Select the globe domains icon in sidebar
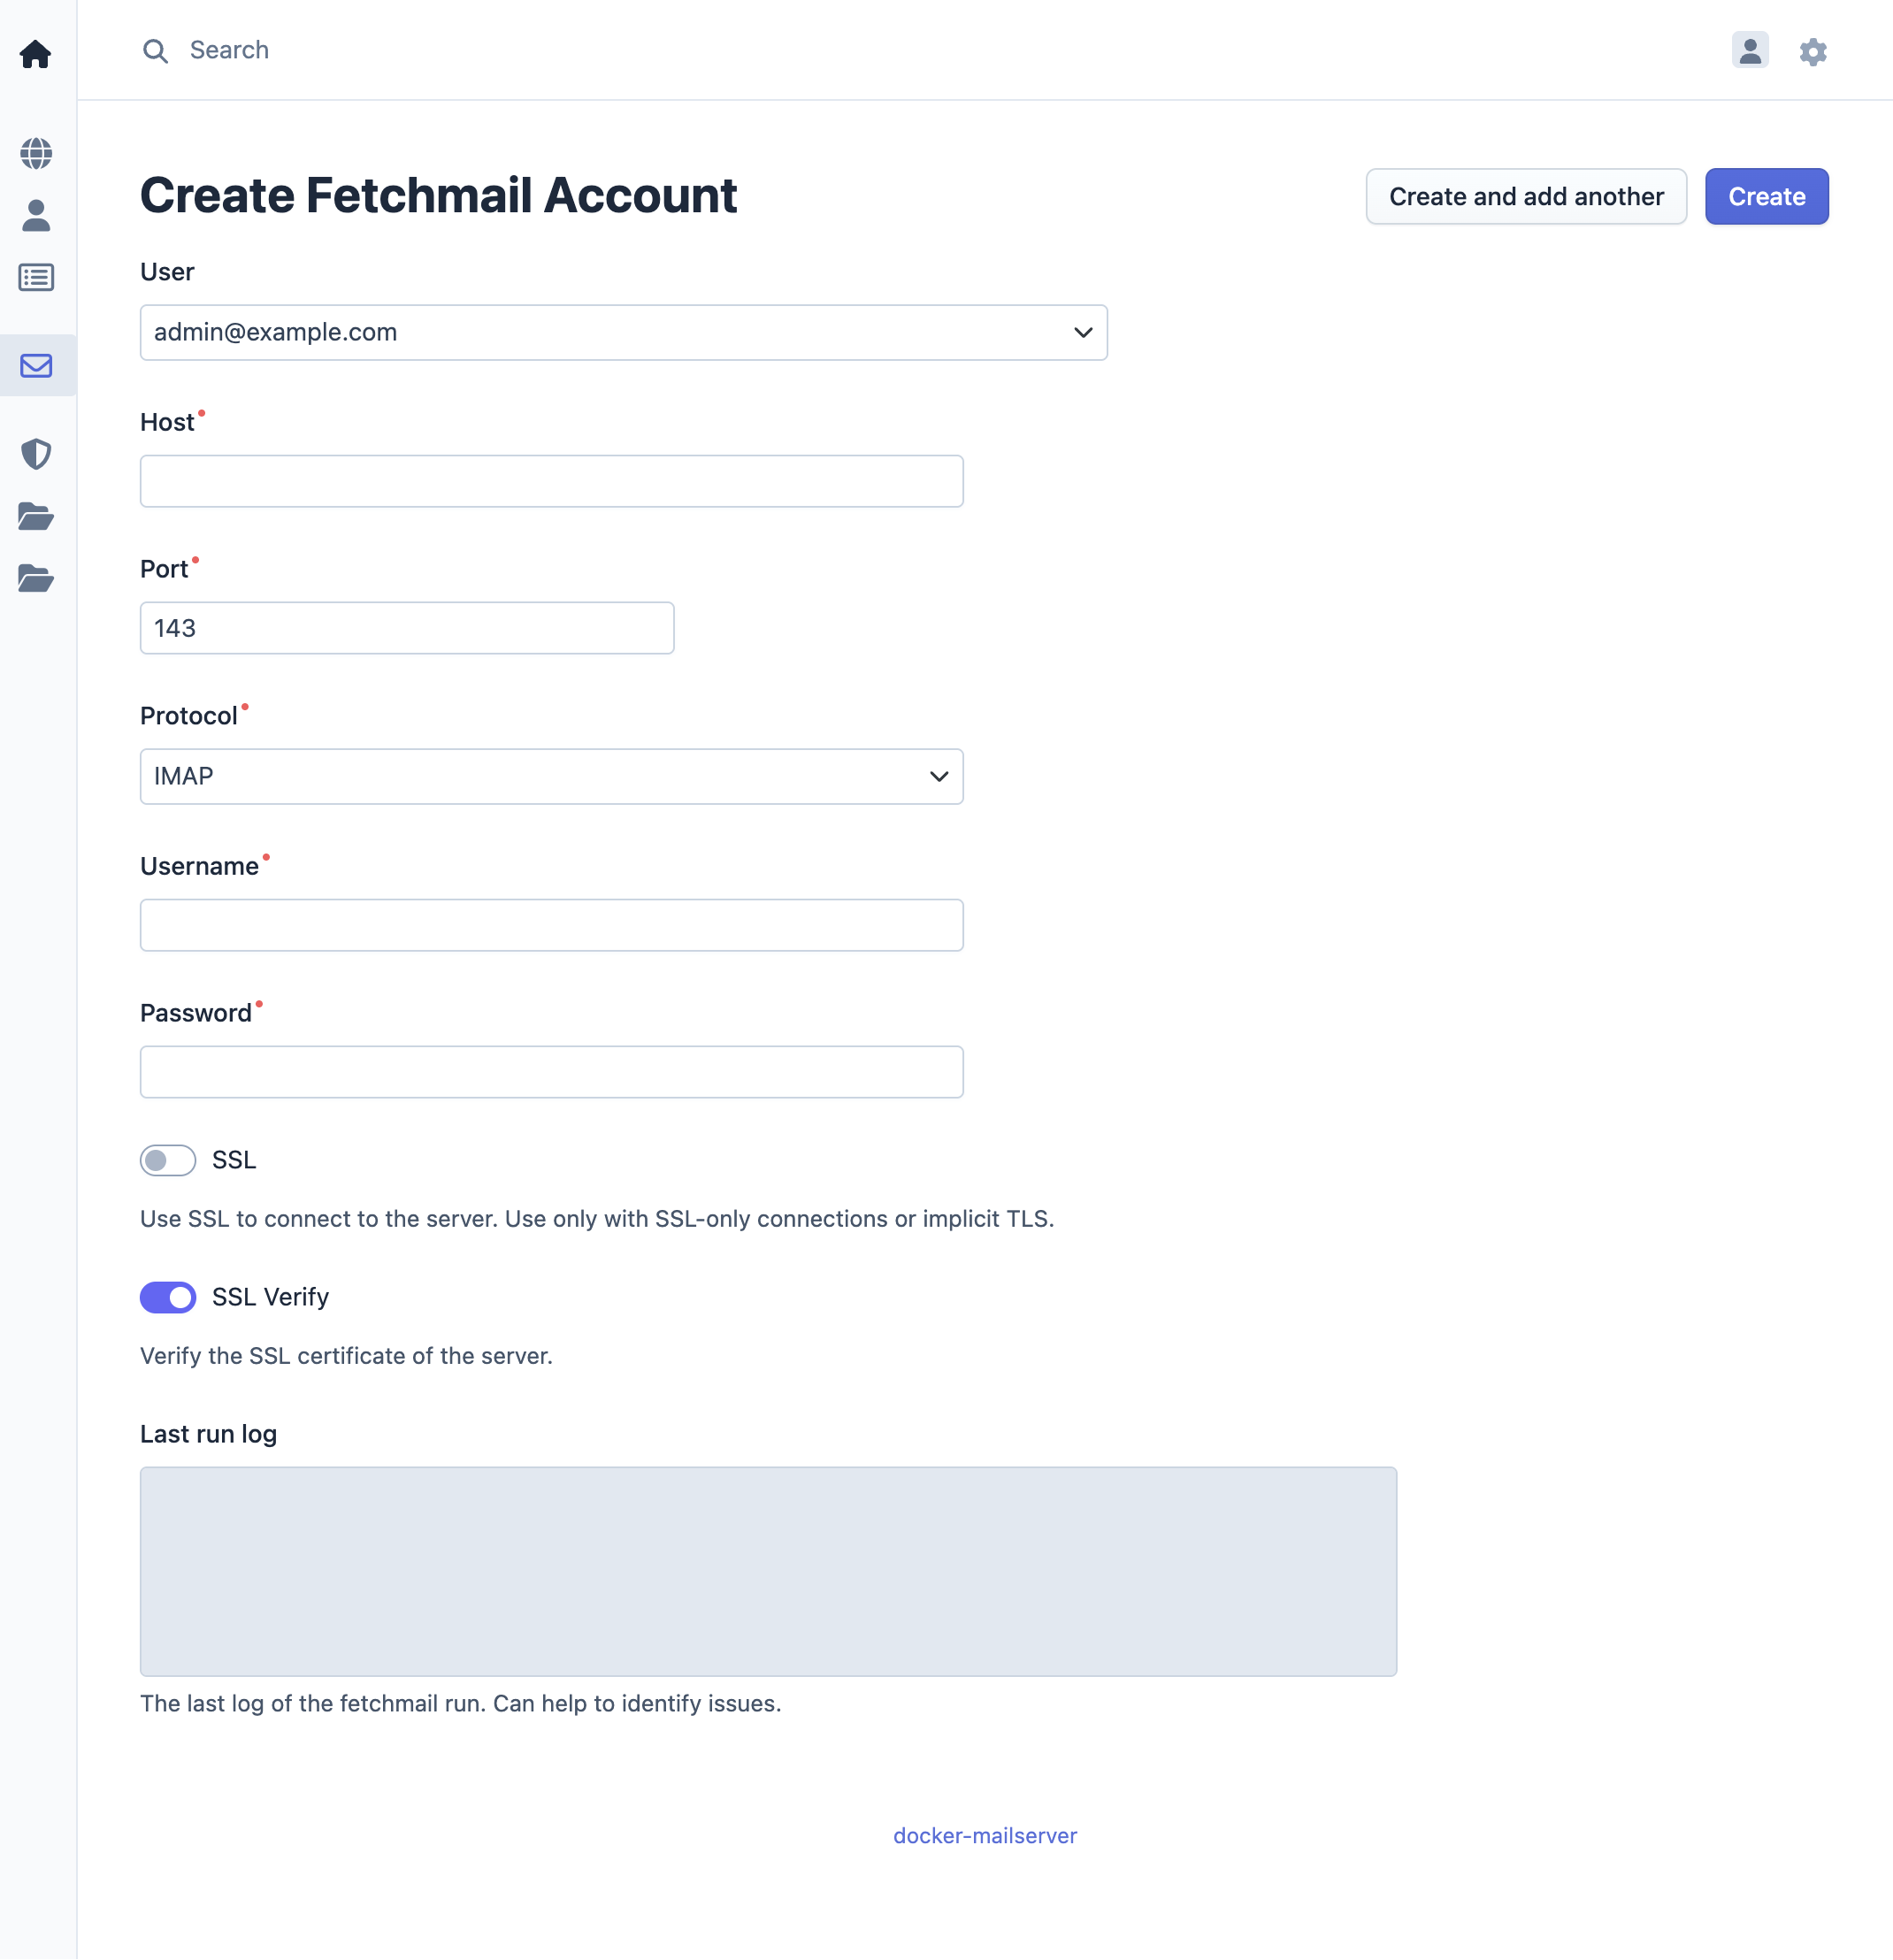 pos(36,153)
